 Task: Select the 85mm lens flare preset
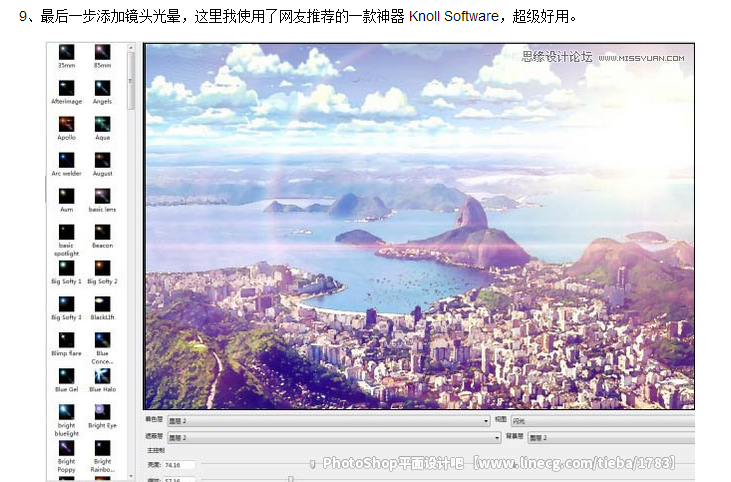(102, 56)
